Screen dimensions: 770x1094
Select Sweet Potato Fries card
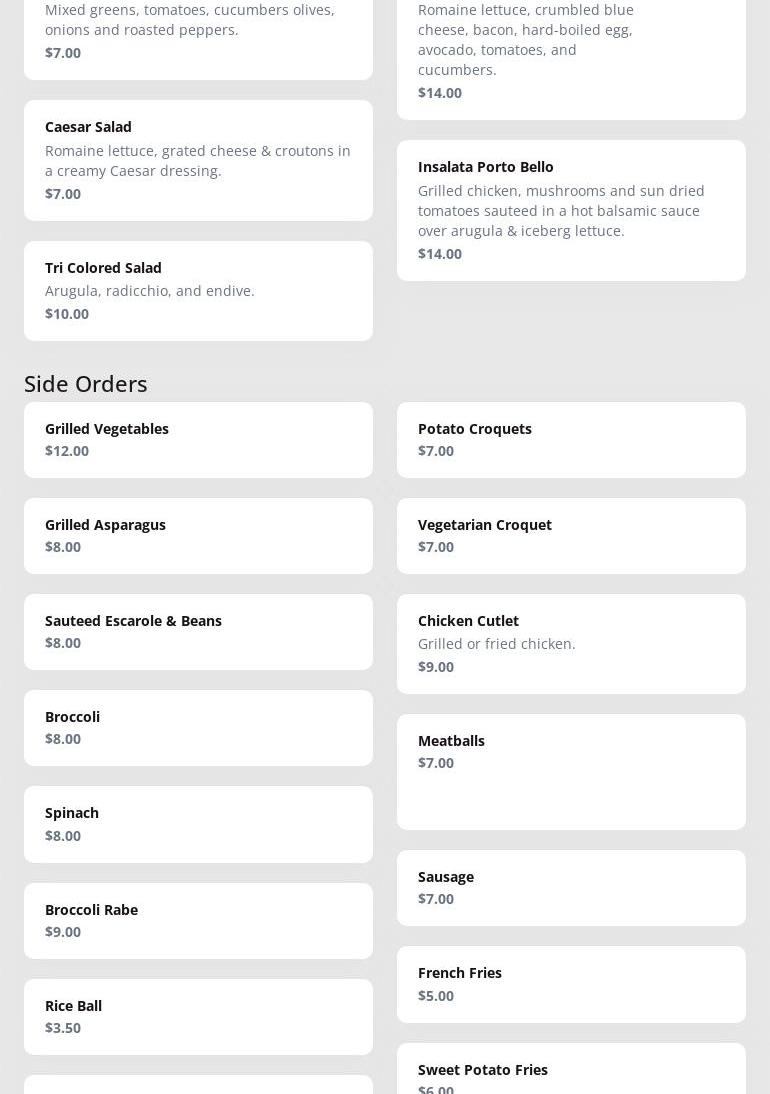[x=571, y=1069]
